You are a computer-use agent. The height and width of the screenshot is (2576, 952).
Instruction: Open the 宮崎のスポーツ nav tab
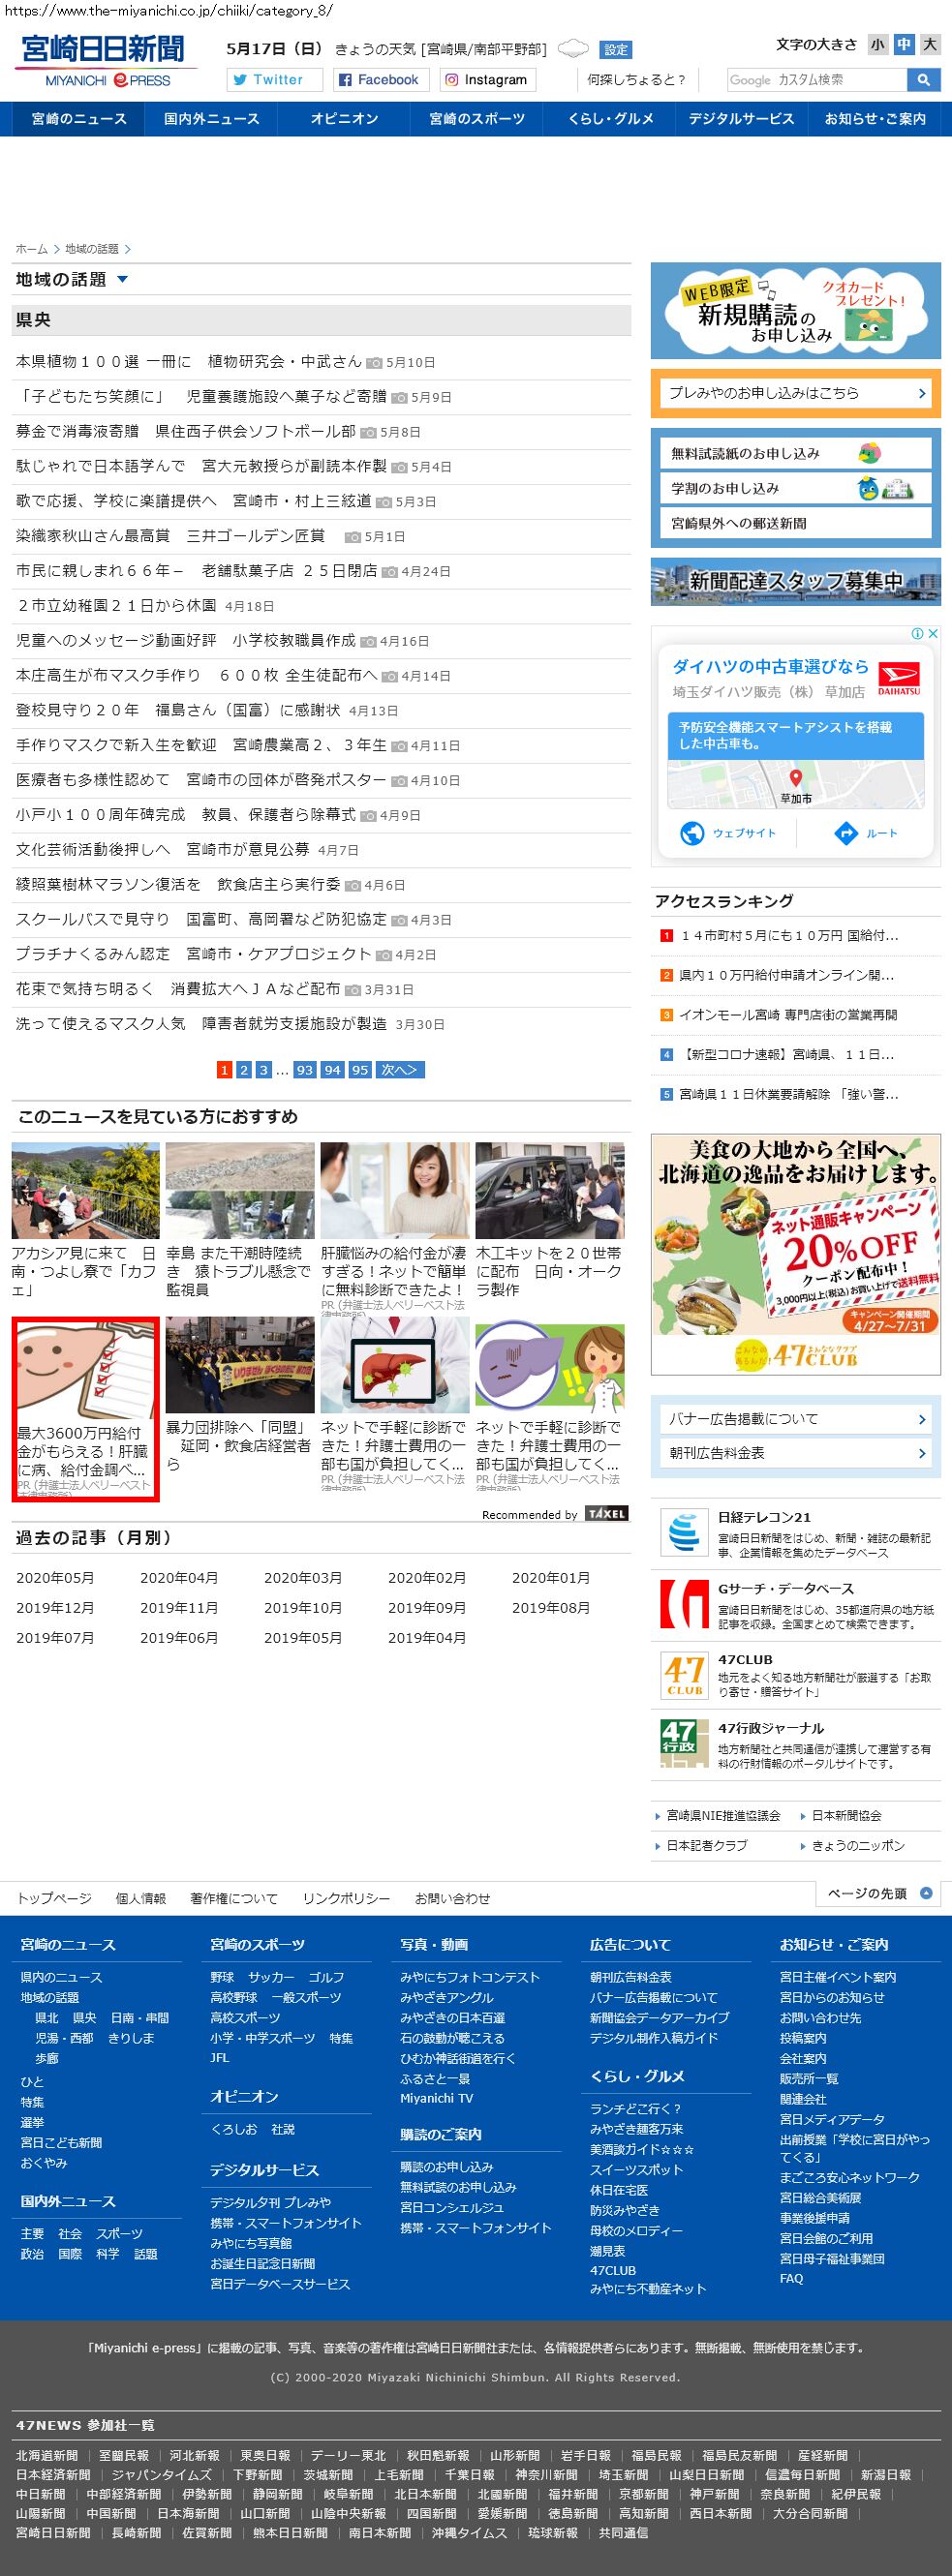477,119
